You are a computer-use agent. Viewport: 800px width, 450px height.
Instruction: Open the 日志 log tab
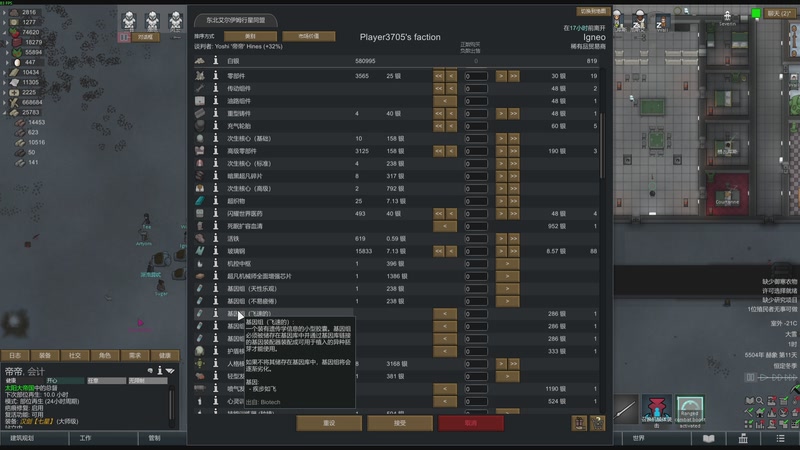pyautogui.click(x=15, y=355)
